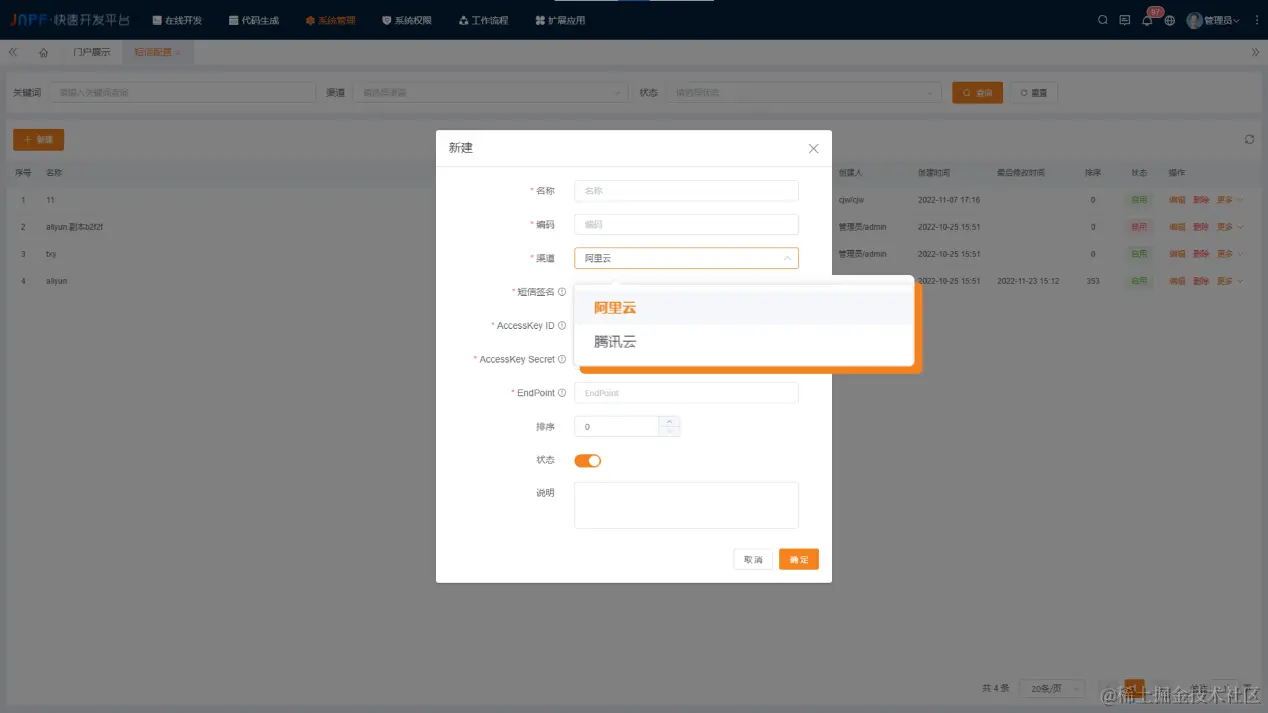Click the left double-chevron tab scroll icon
1268x713 pixels.
point(13,52)
